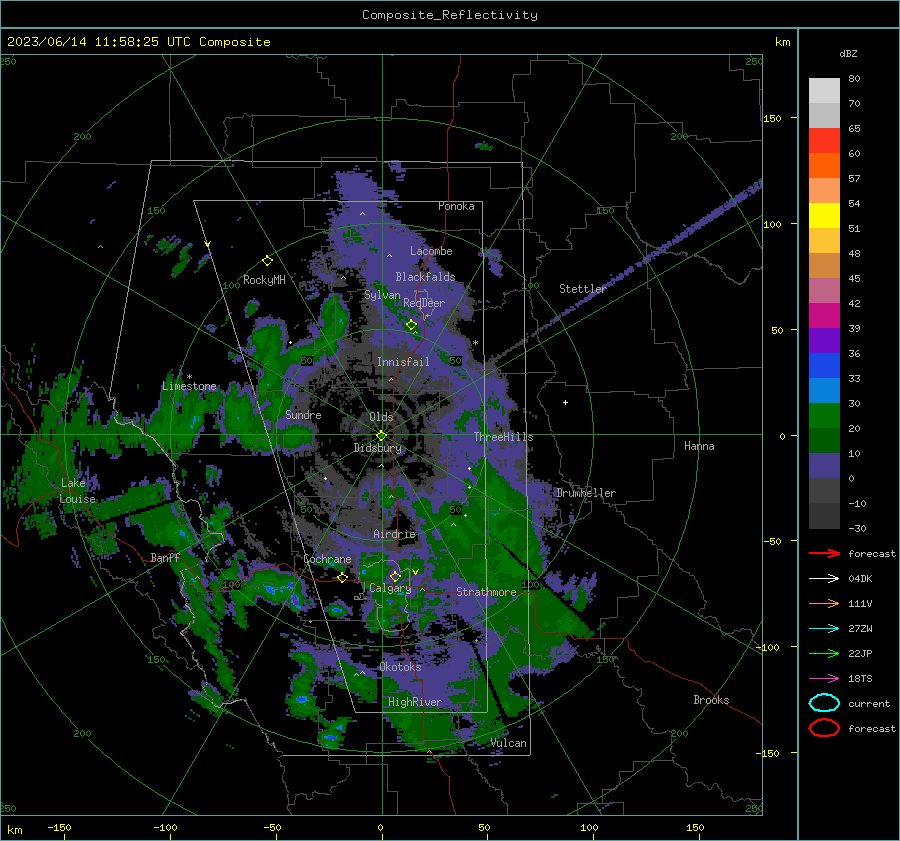The height and width of the screenshot is (841, 900).
Task: Click the Didsbury city label
Action: (378, 448)
